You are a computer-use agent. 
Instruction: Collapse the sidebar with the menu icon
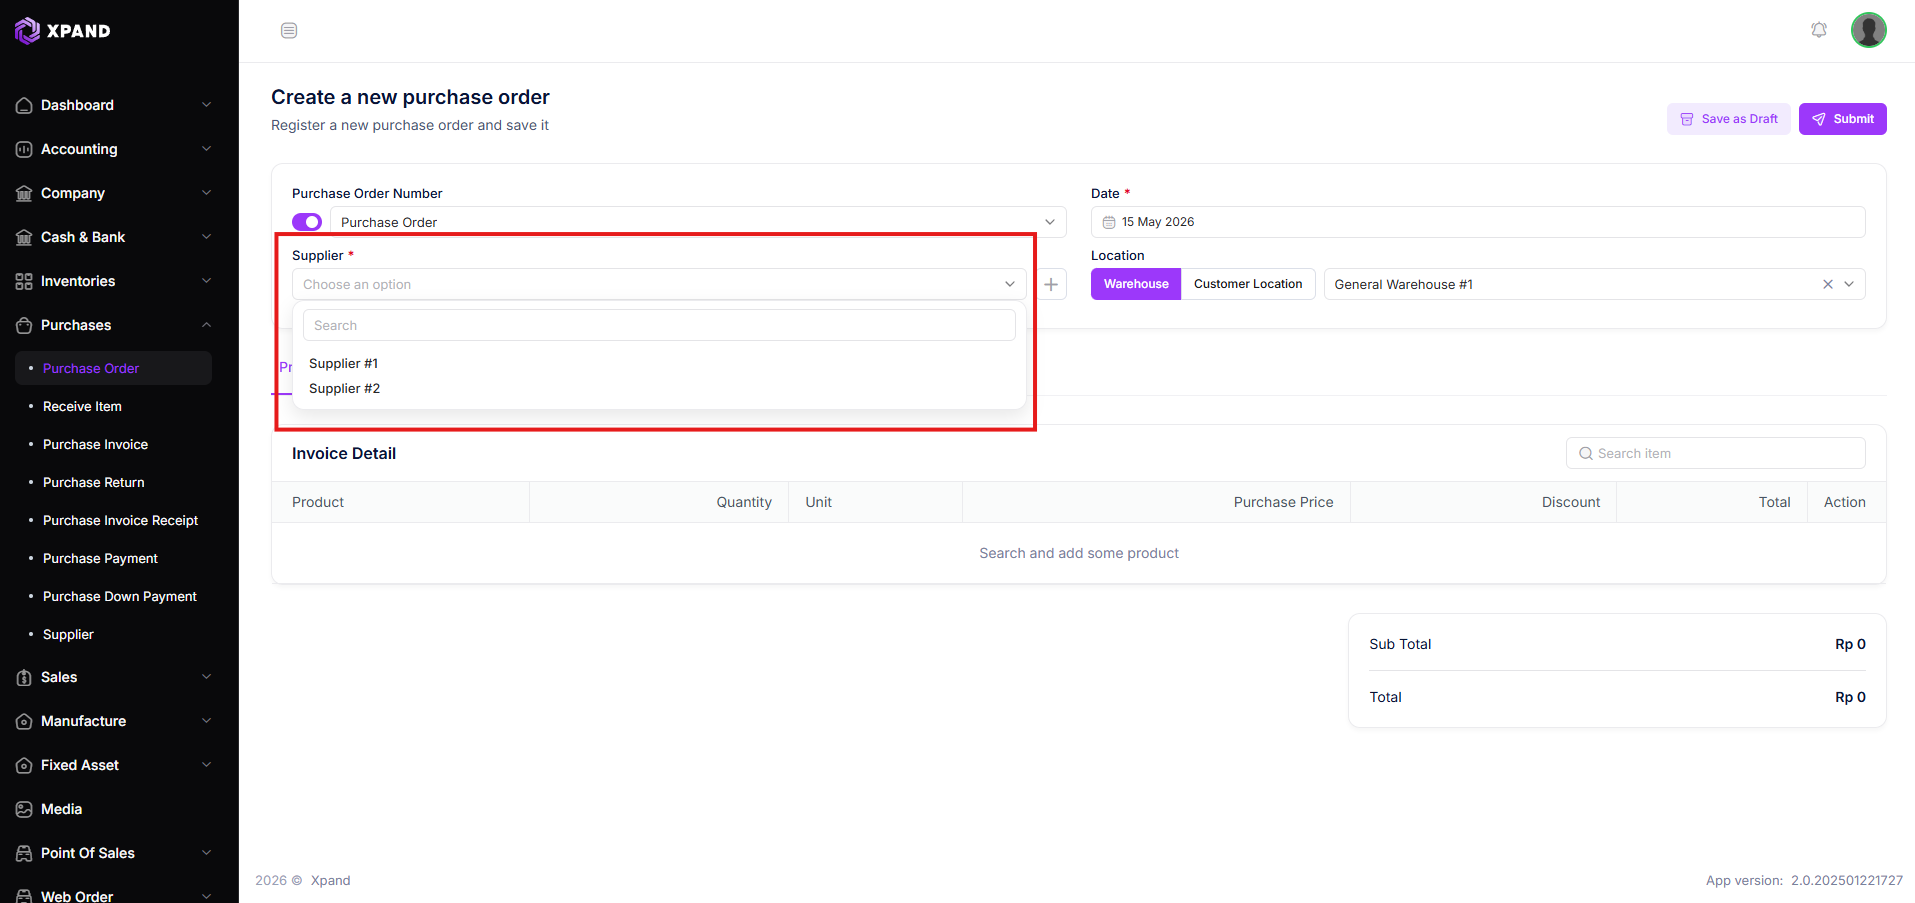pyautogui.click(x=289, y=30)
